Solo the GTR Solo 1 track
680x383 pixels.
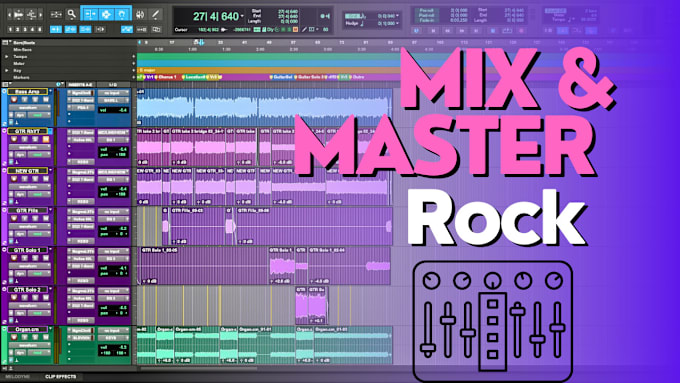pyautogui.click(x=35, y=258)
